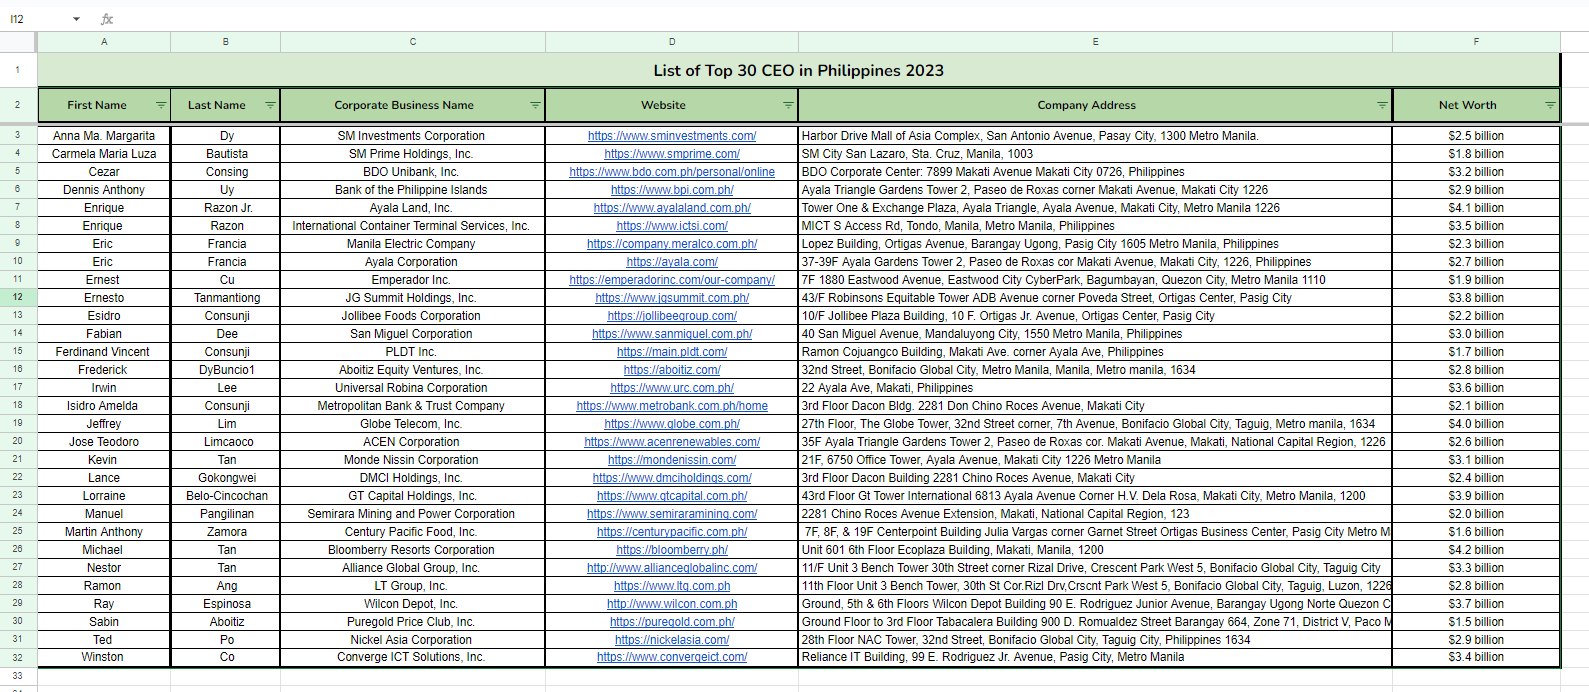Select the cell 'San Miguel Corporation'
Viewport: 1589px width, 692px height.
(411, 334)
